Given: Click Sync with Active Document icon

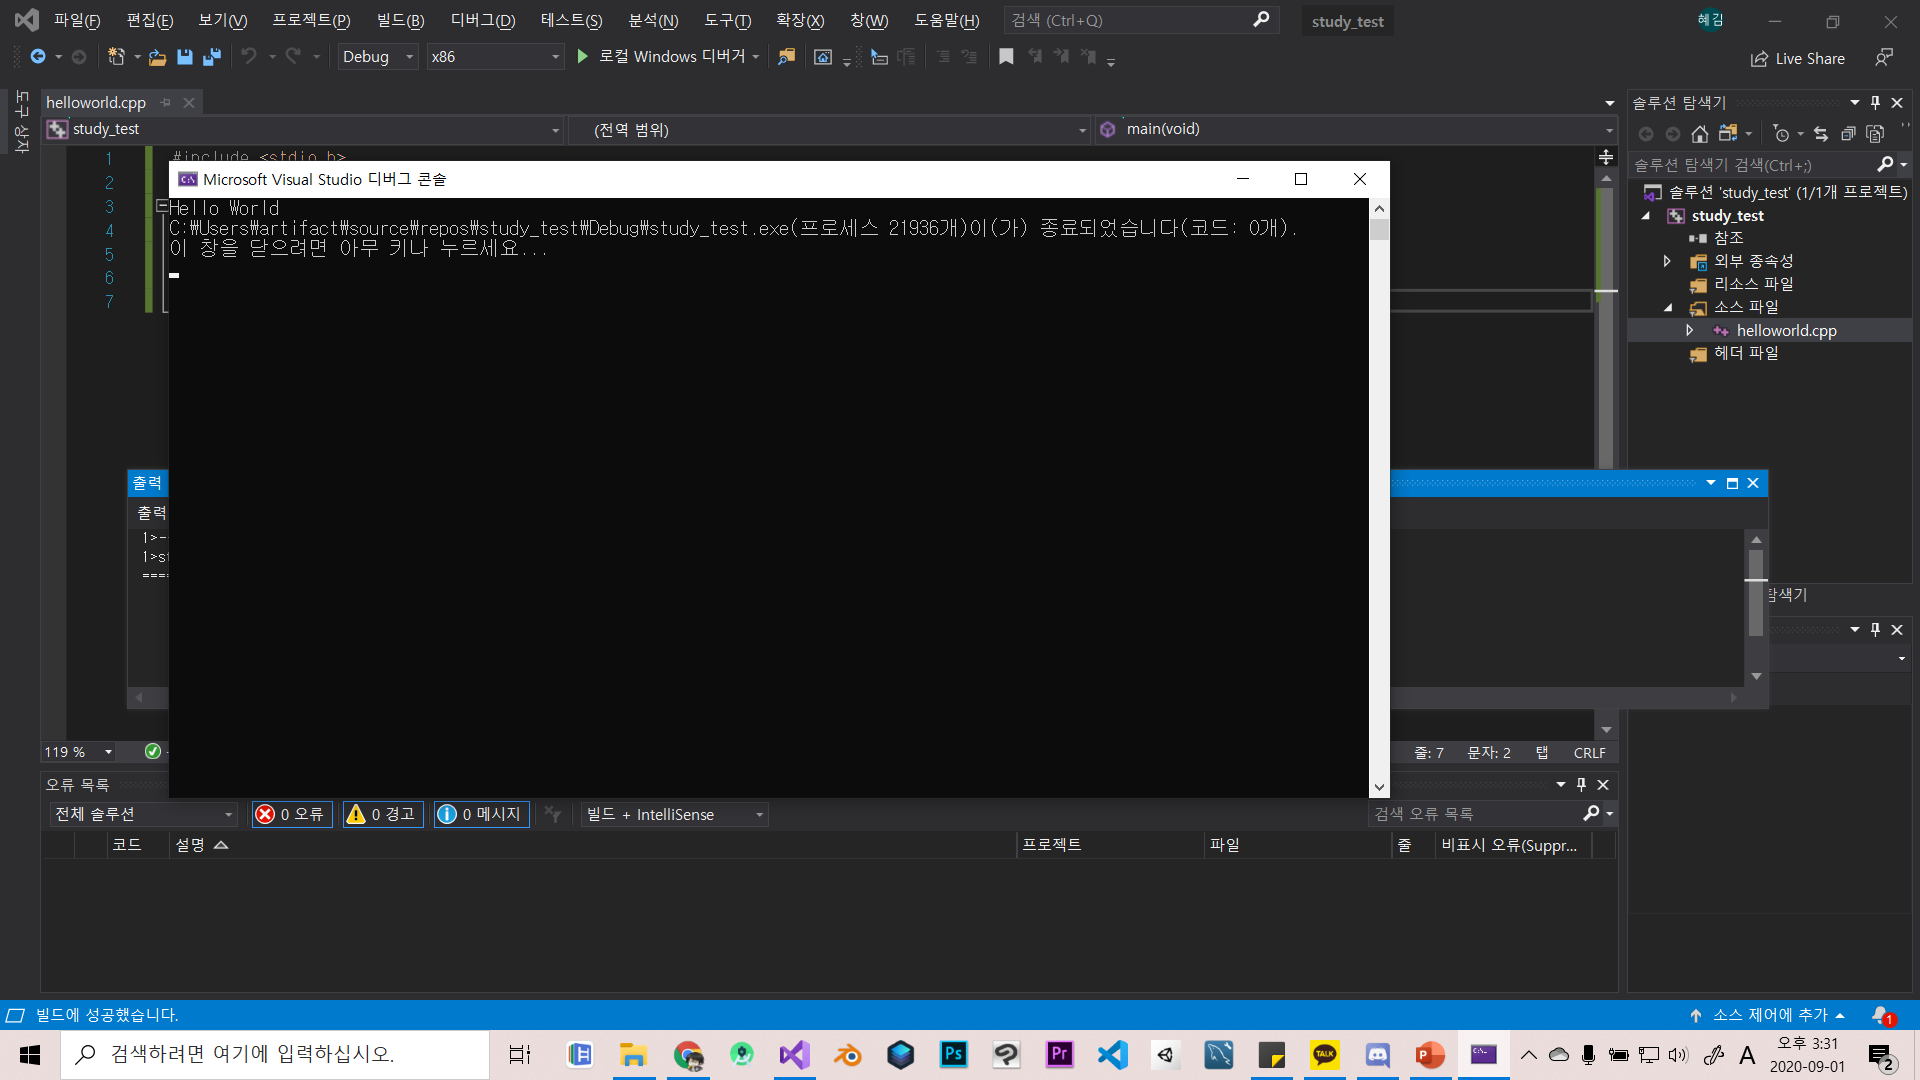Looking at the screenshot, I should [x=1821, y=134].
